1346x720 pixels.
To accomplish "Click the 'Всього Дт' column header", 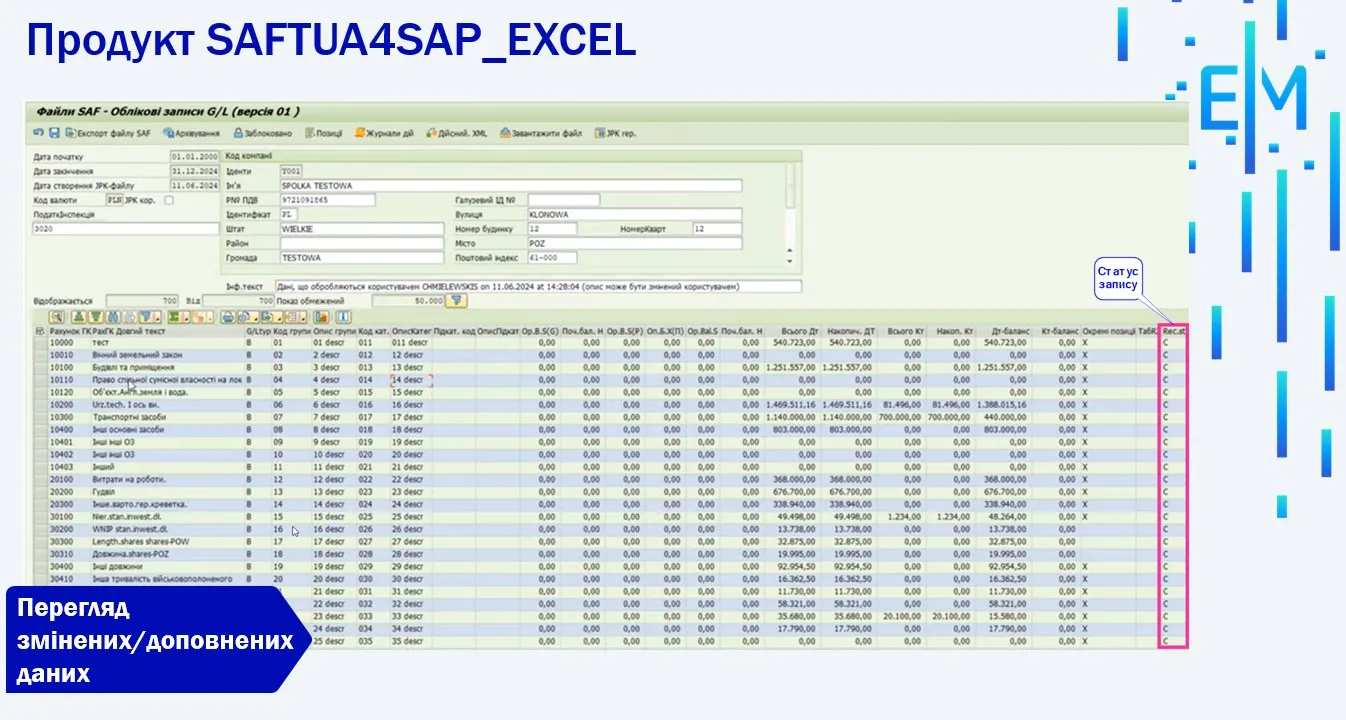I will click(795, 331).
